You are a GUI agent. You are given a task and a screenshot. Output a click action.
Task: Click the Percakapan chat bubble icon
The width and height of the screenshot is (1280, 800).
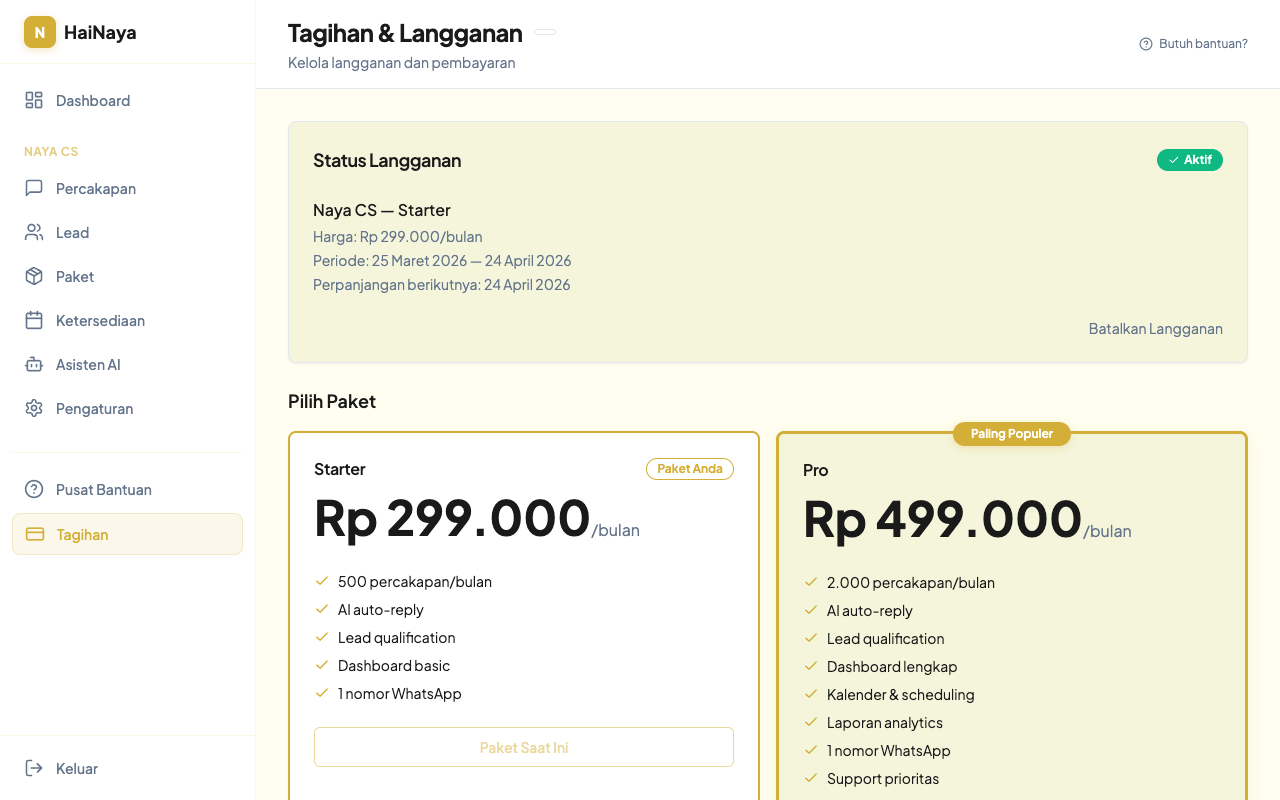coord(34,188)
